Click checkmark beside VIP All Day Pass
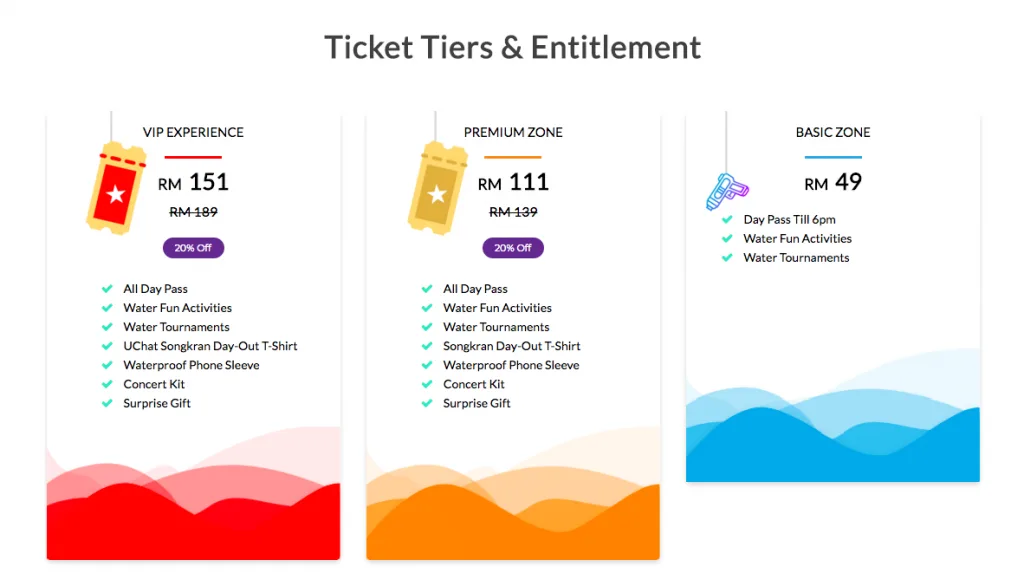 coord(107,289)
